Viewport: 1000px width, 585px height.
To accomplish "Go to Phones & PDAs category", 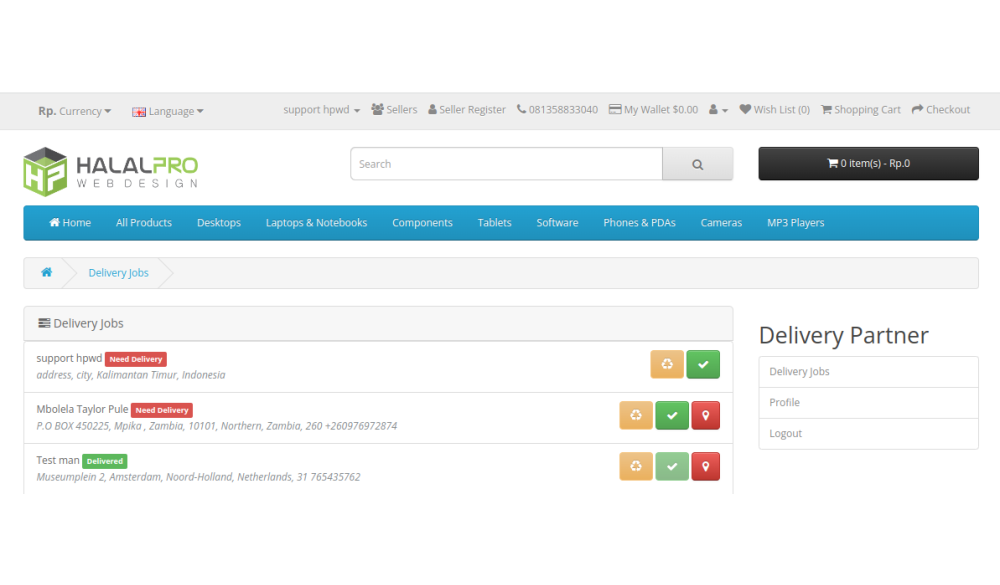I will [x=639, y=223].
